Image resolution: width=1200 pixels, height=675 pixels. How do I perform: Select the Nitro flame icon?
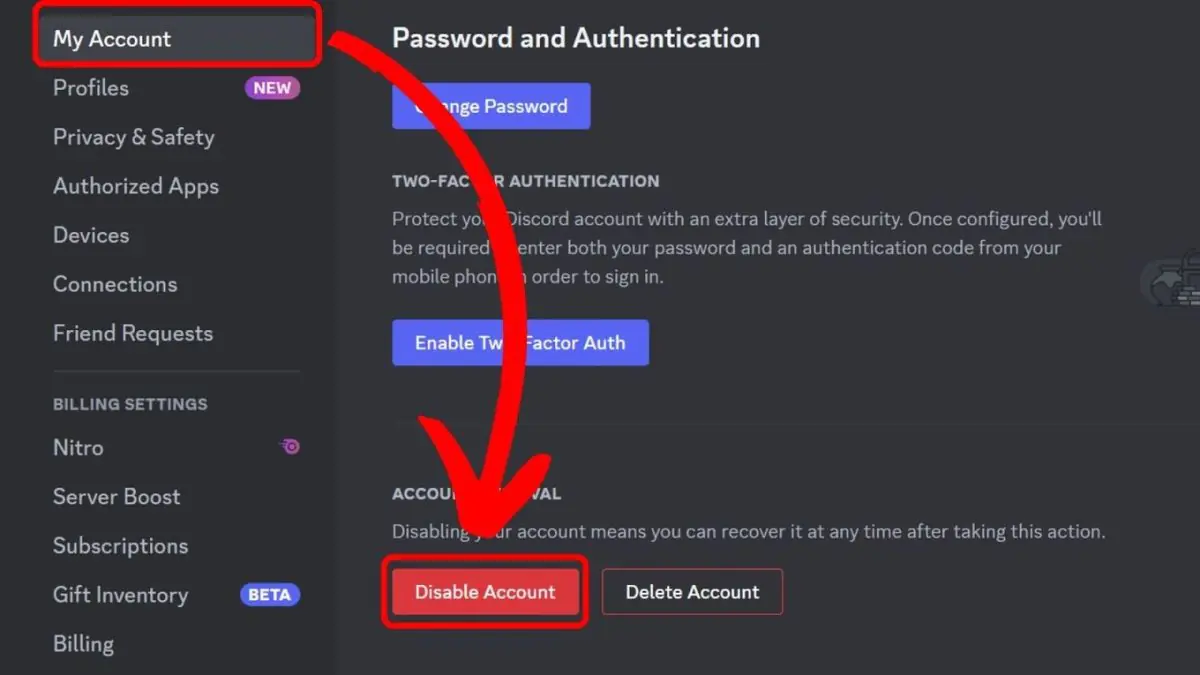(289, 447)
